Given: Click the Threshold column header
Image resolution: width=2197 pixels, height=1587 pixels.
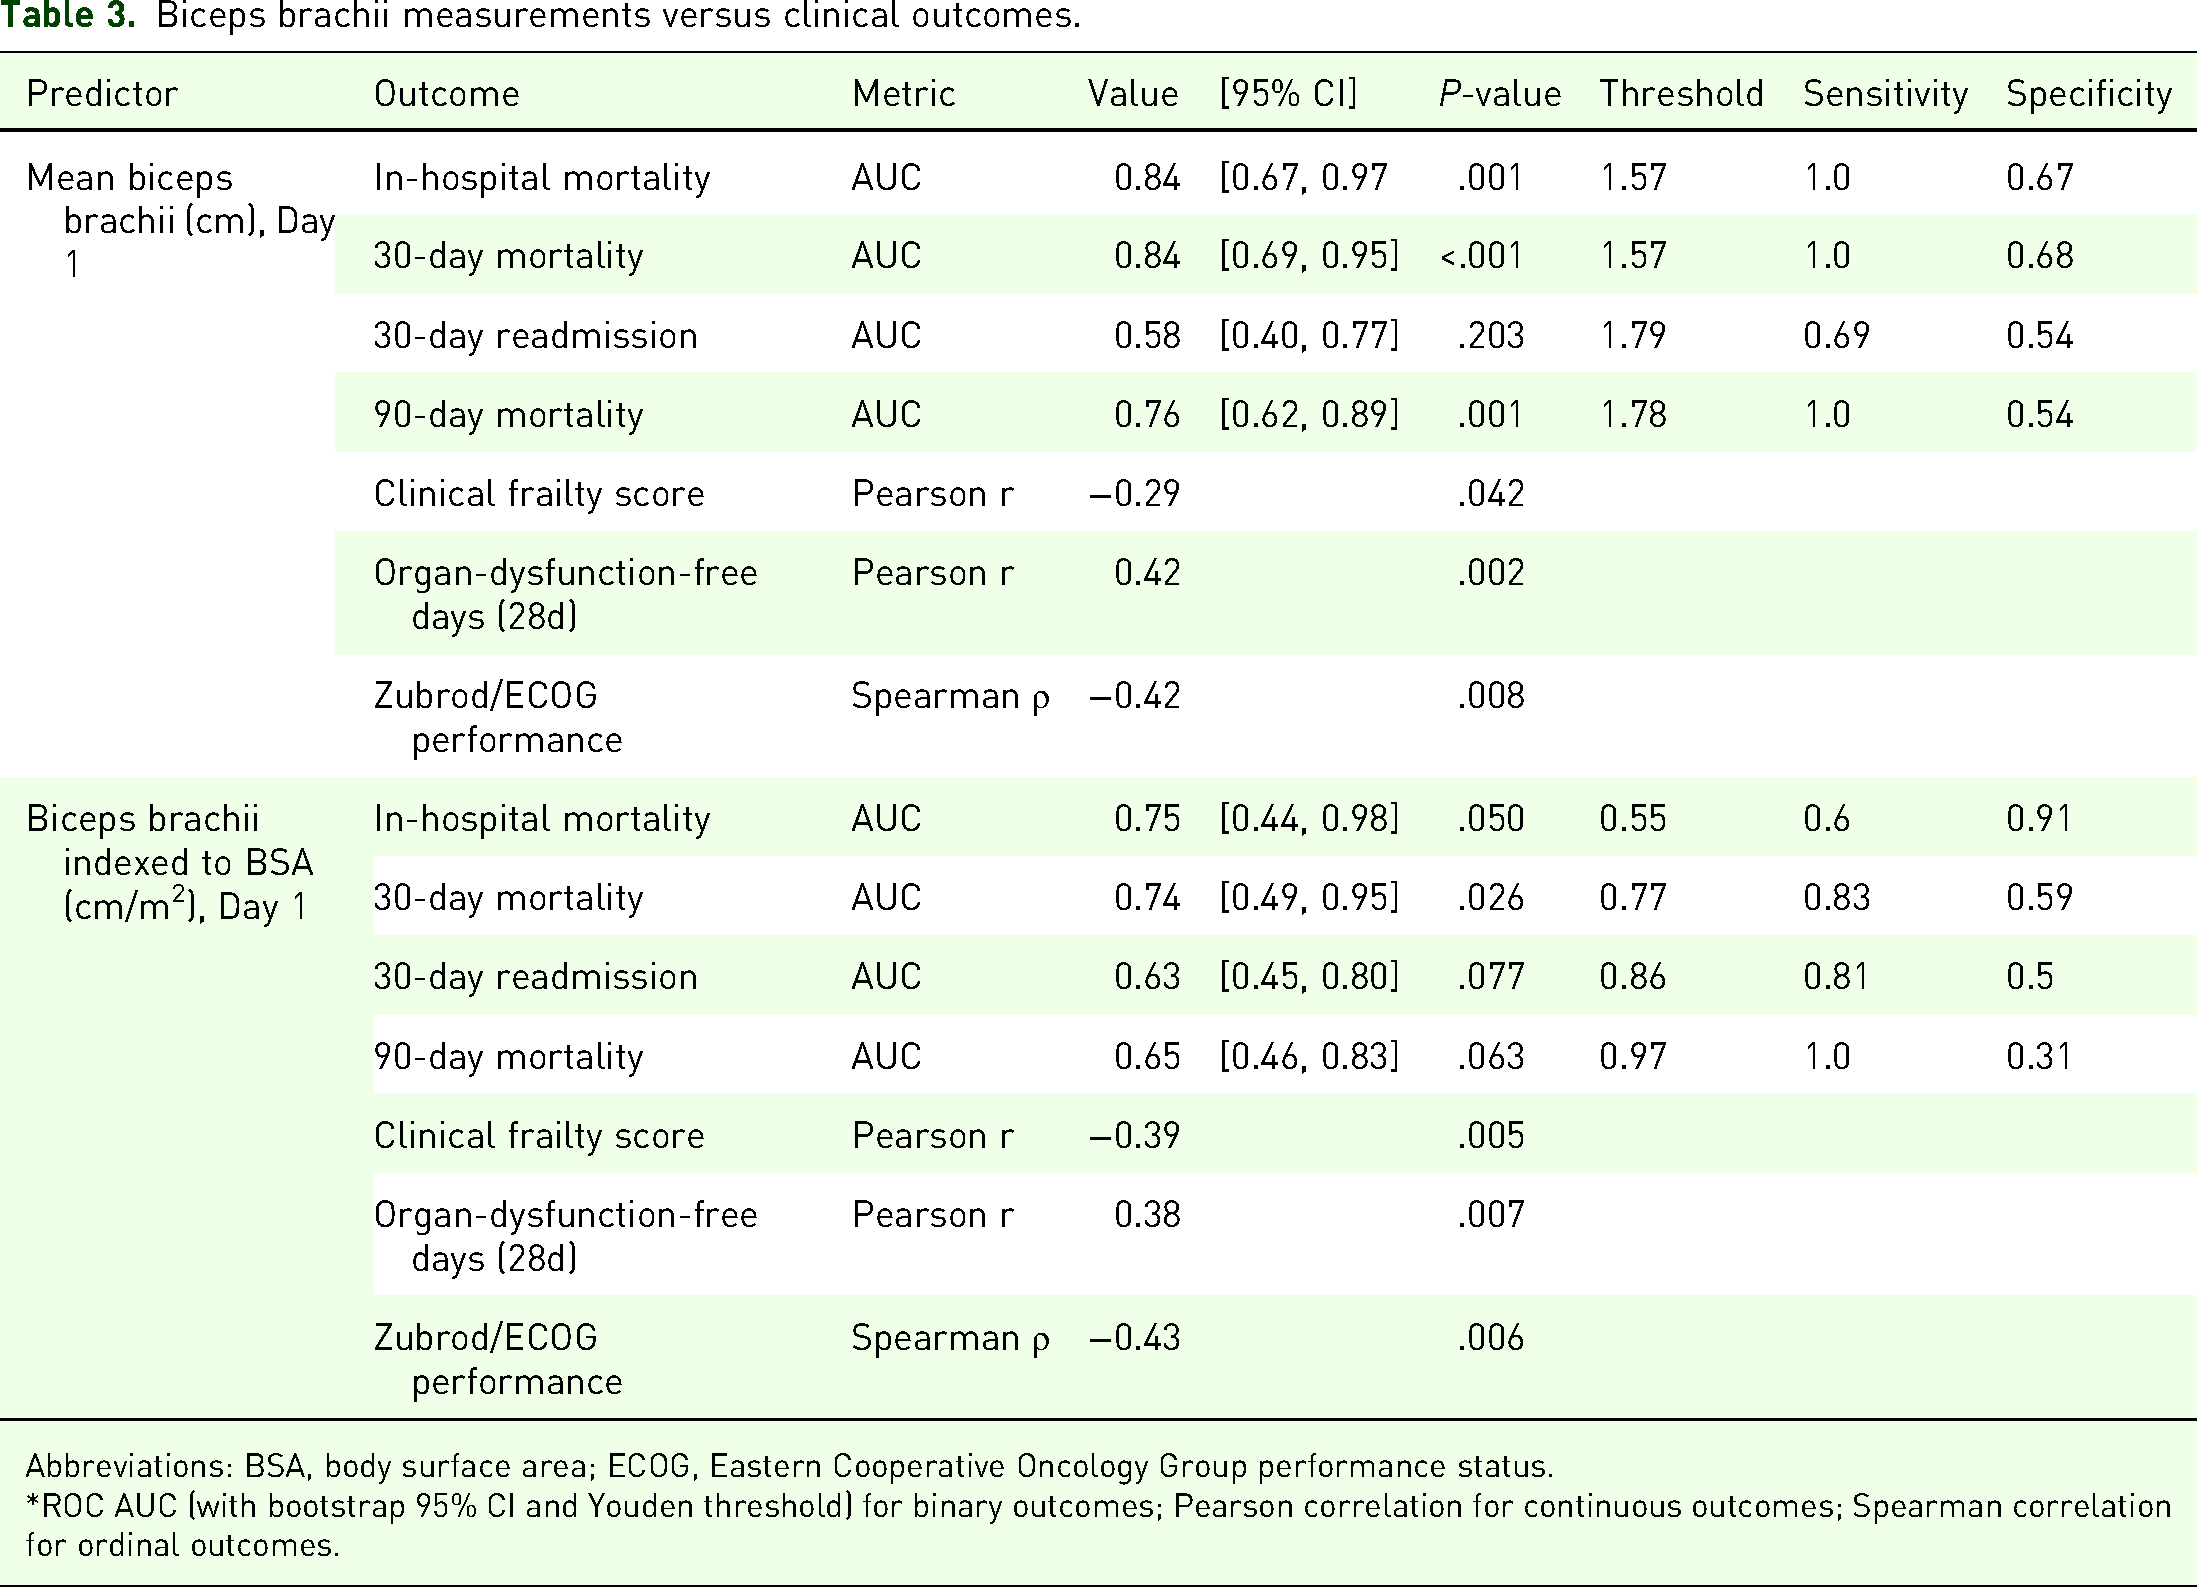Looking at the screenshot, I should pyautogui.click(x=1681, y=94).
